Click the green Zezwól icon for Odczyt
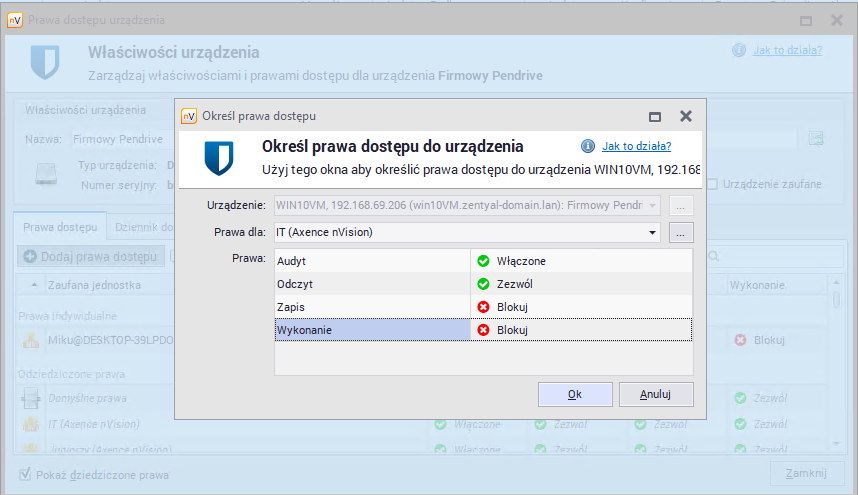The width and height of the screenshot is (858, 495). [x=483, y=284]
